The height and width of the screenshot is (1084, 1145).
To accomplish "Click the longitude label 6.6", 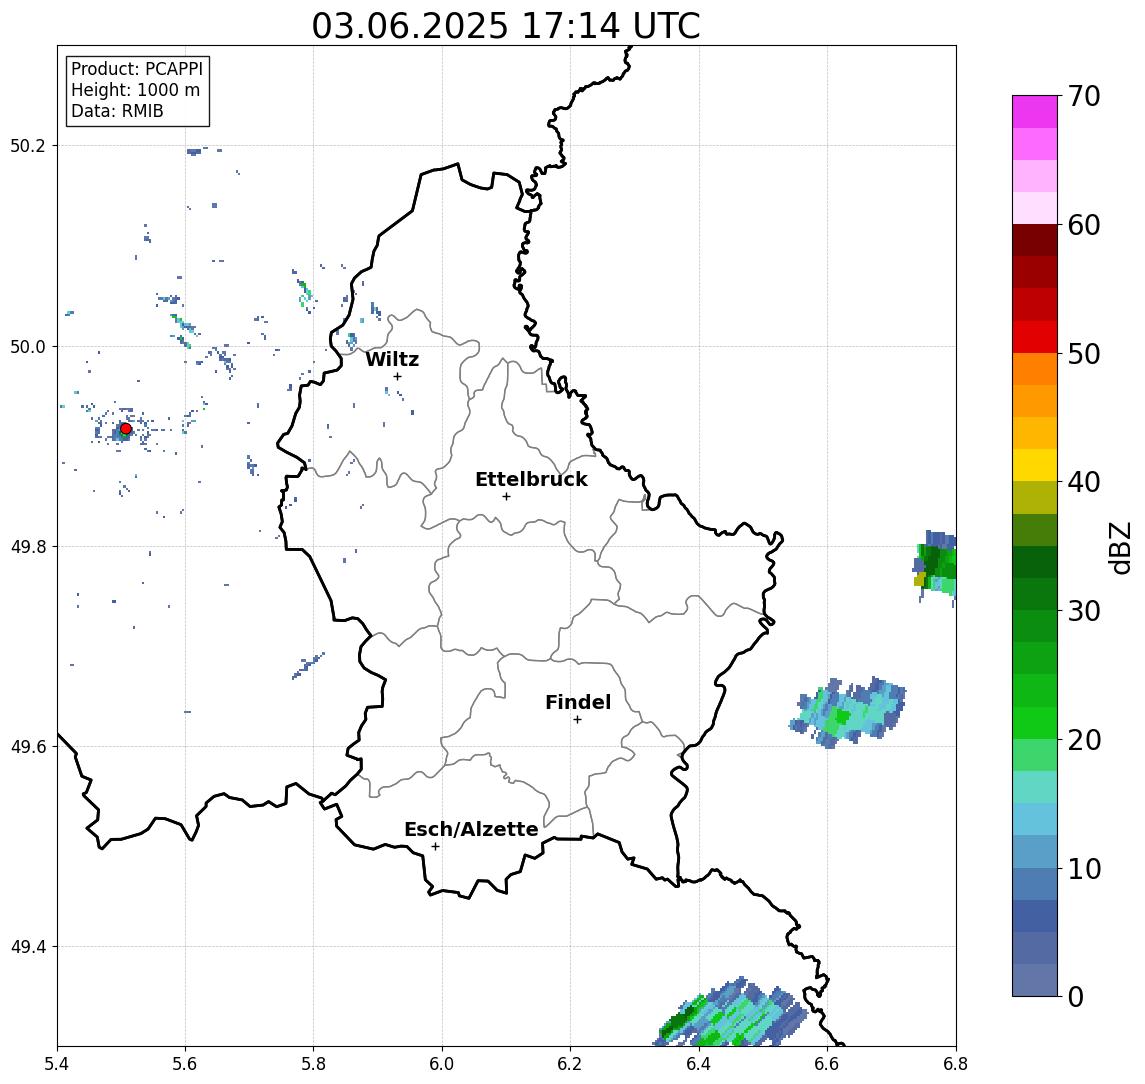I will point(827,1064).
